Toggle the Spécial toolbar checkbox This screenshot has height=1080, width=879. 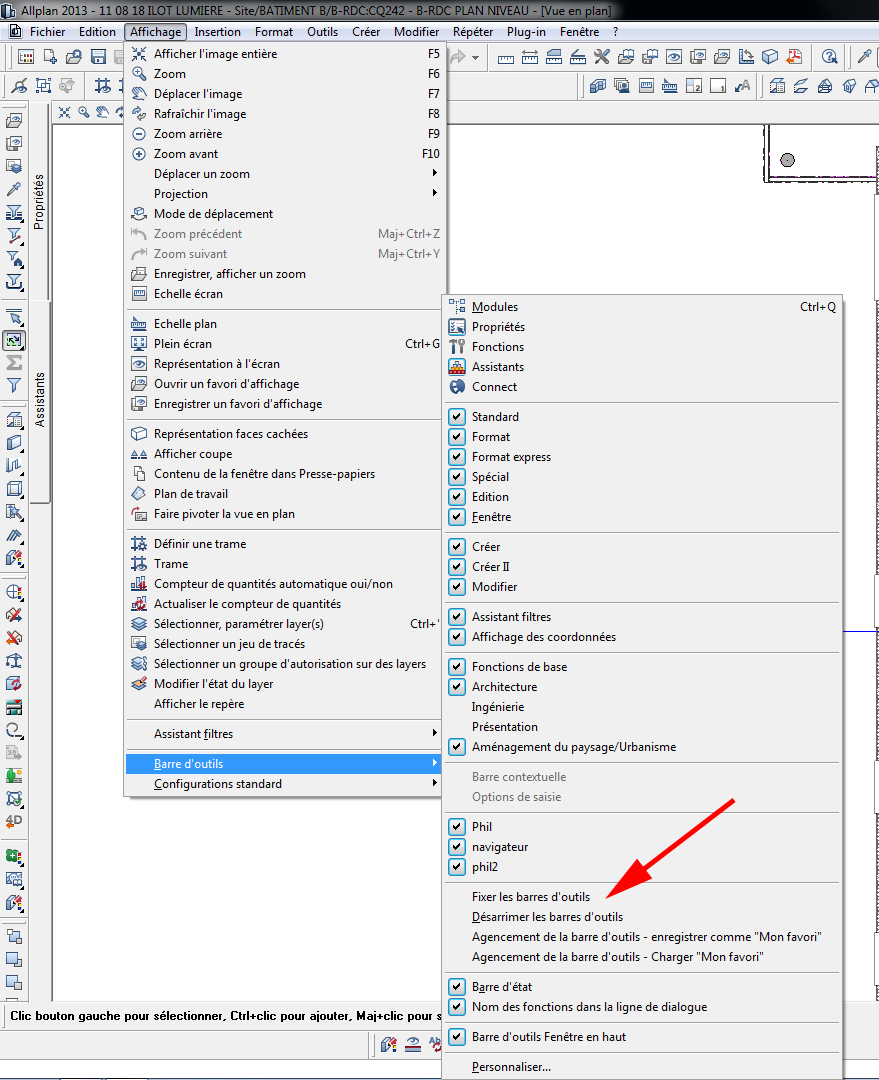457,477
